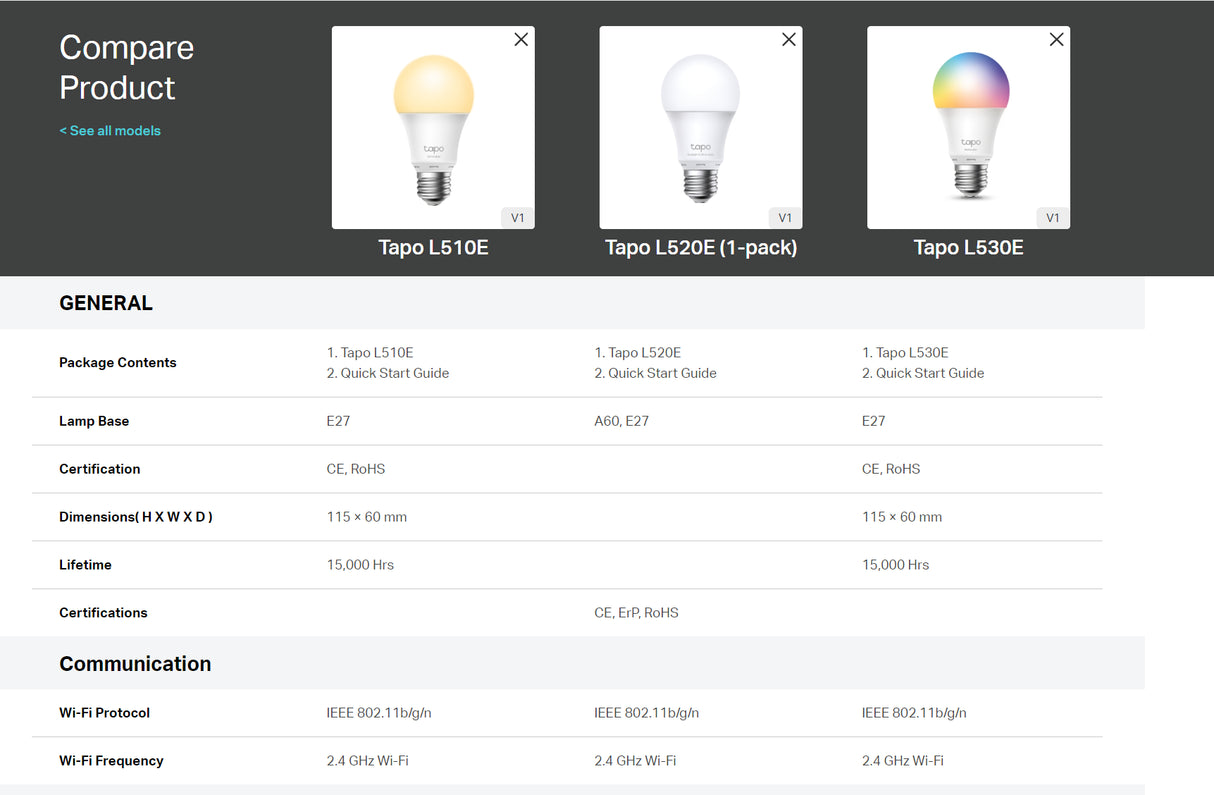
Task: Select the Package Contents row label
Action: pos(117,362)
